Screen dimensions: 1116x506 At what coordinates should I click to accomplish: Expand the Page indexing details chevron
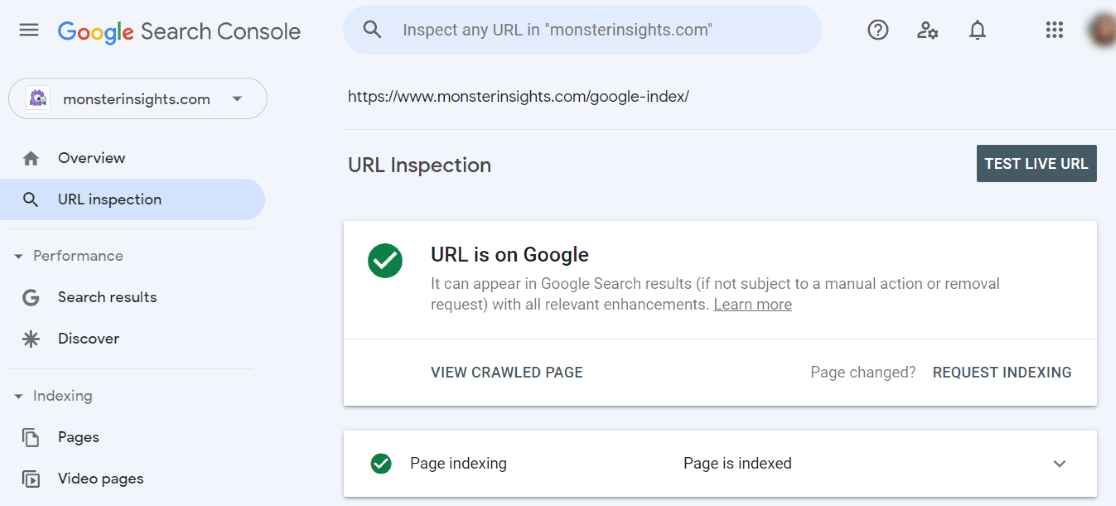click(x=1060, y=464)
